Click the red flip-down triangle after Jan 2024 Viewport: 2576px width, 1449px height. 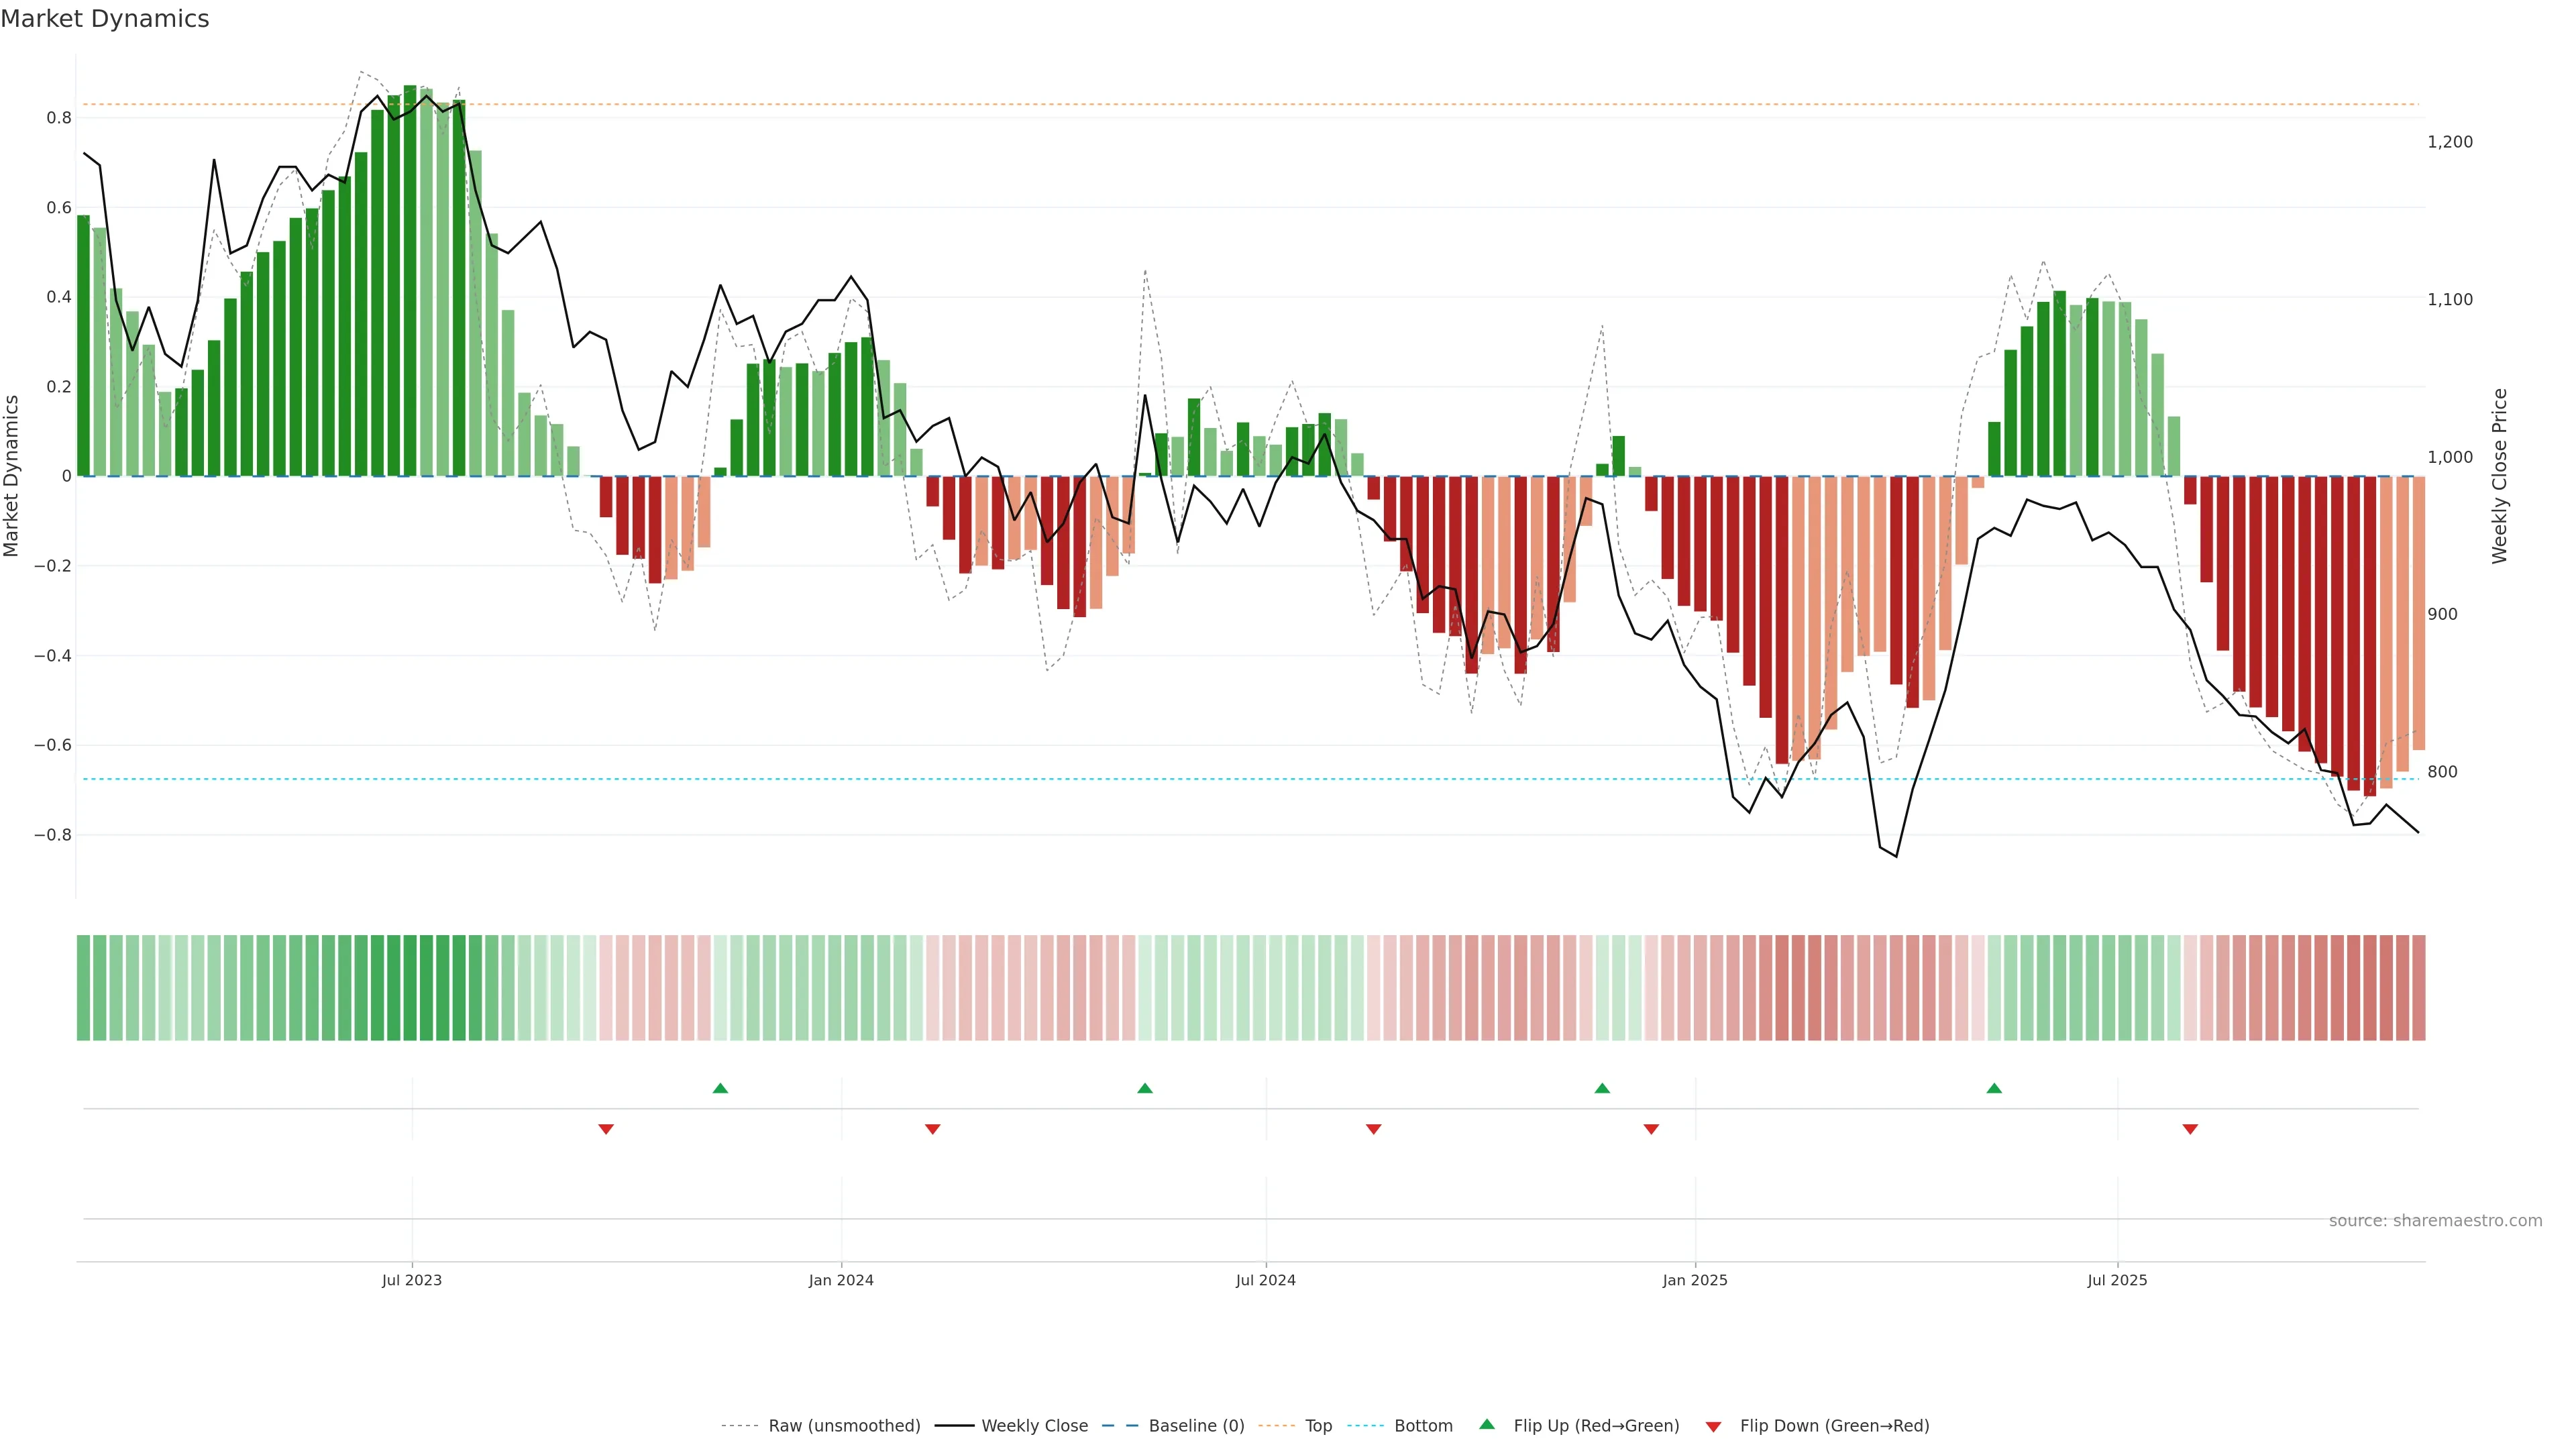click(933, 1129)
